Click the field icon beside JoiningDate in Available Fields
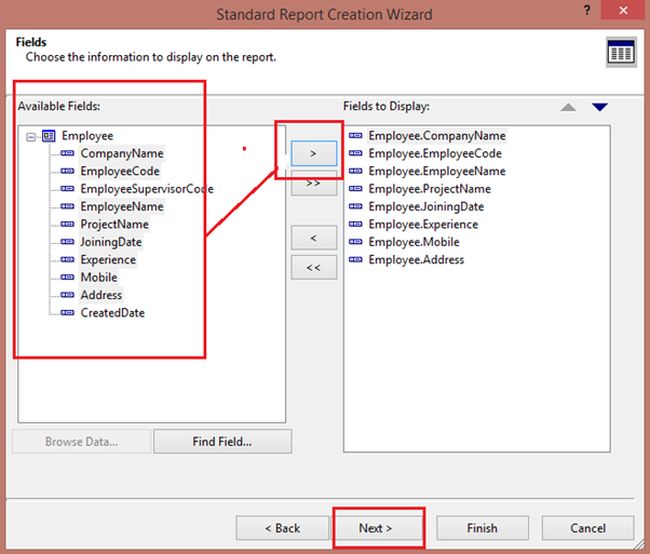The height and width of the screenshot is (554, 650). coord(67,242)
